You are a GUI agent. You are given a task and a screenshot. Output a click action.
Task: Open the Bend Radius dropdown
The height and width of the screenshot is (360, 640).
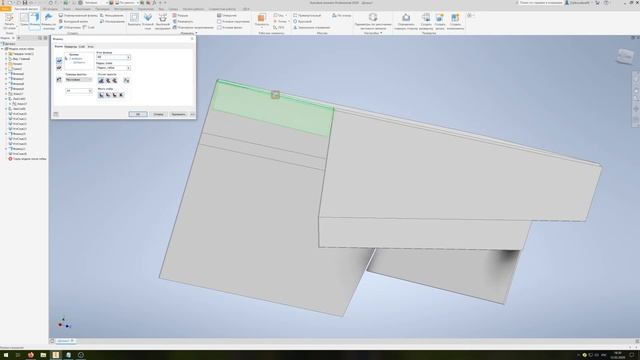point(129,68)
